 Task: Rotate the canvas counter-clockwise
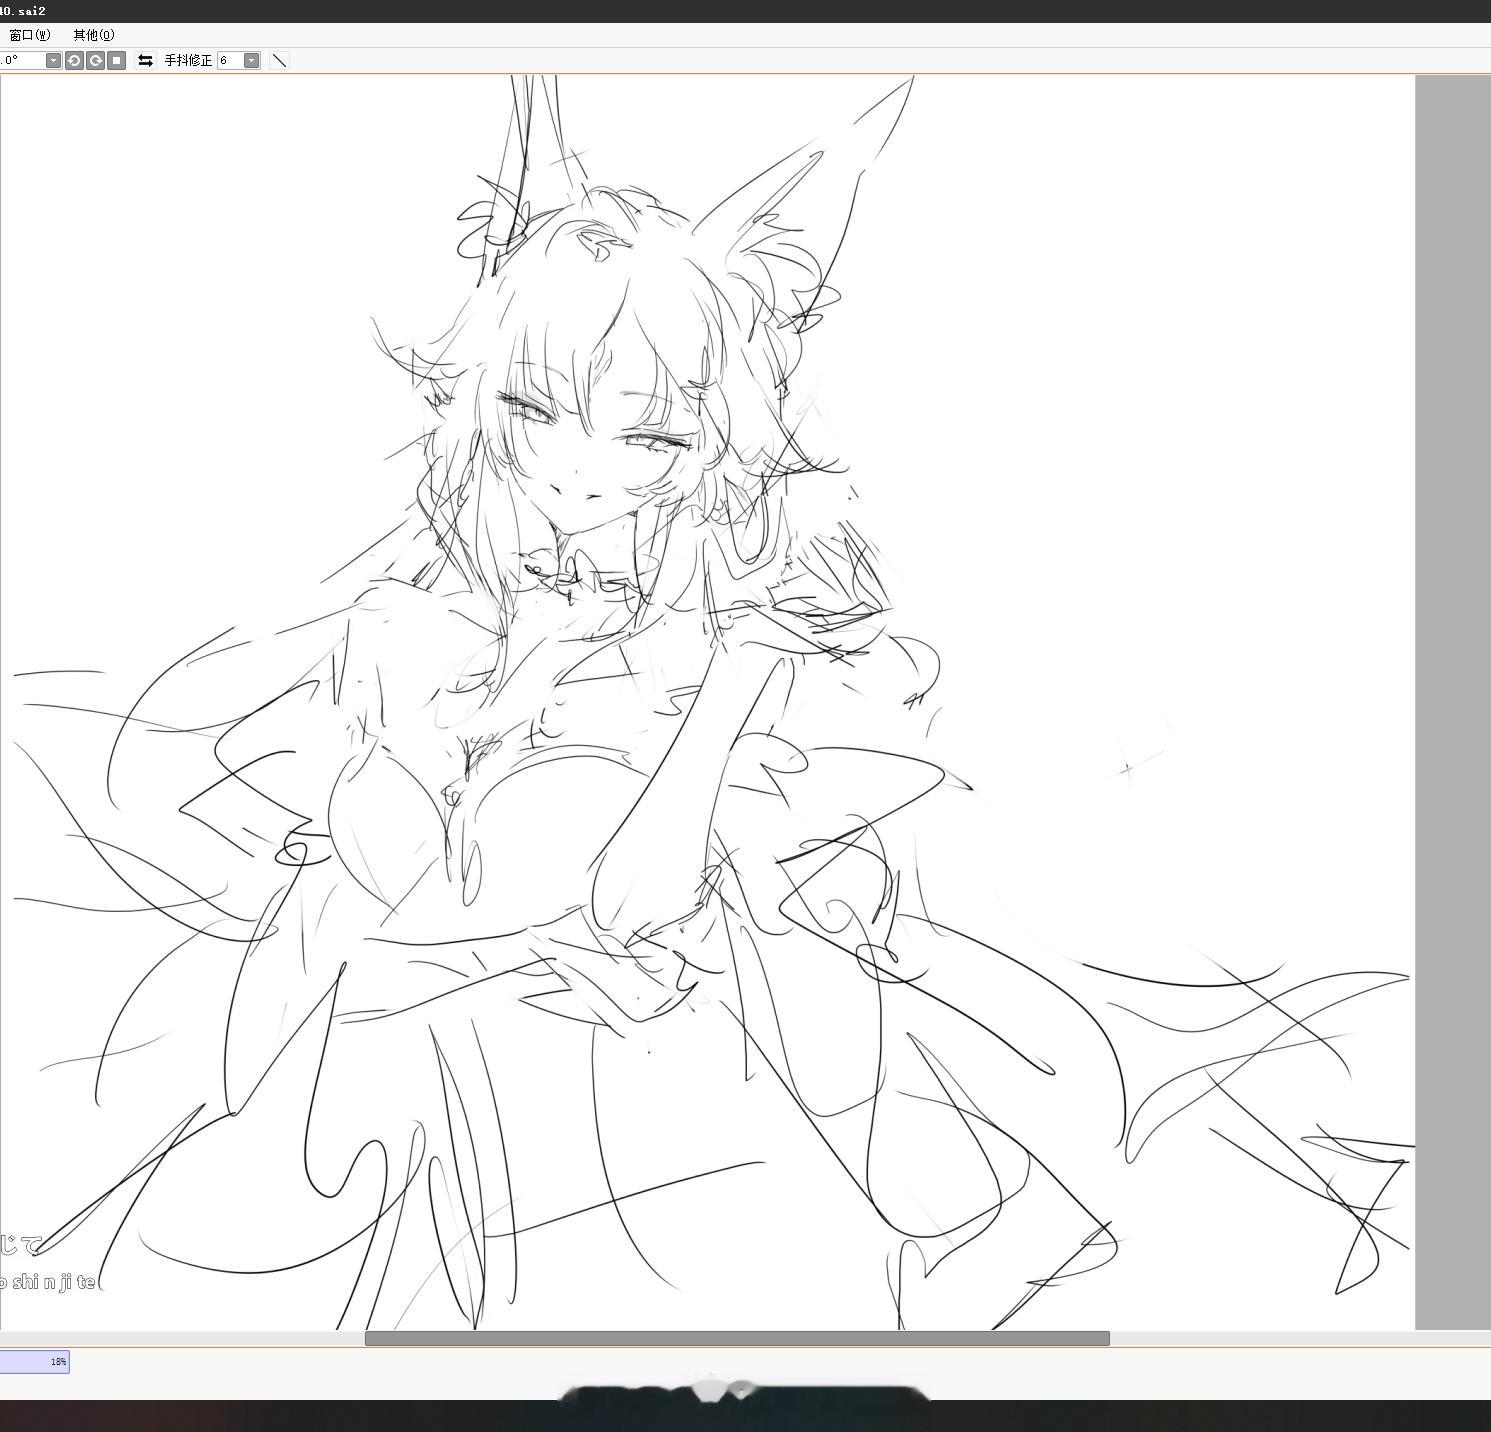click(74, 61)
